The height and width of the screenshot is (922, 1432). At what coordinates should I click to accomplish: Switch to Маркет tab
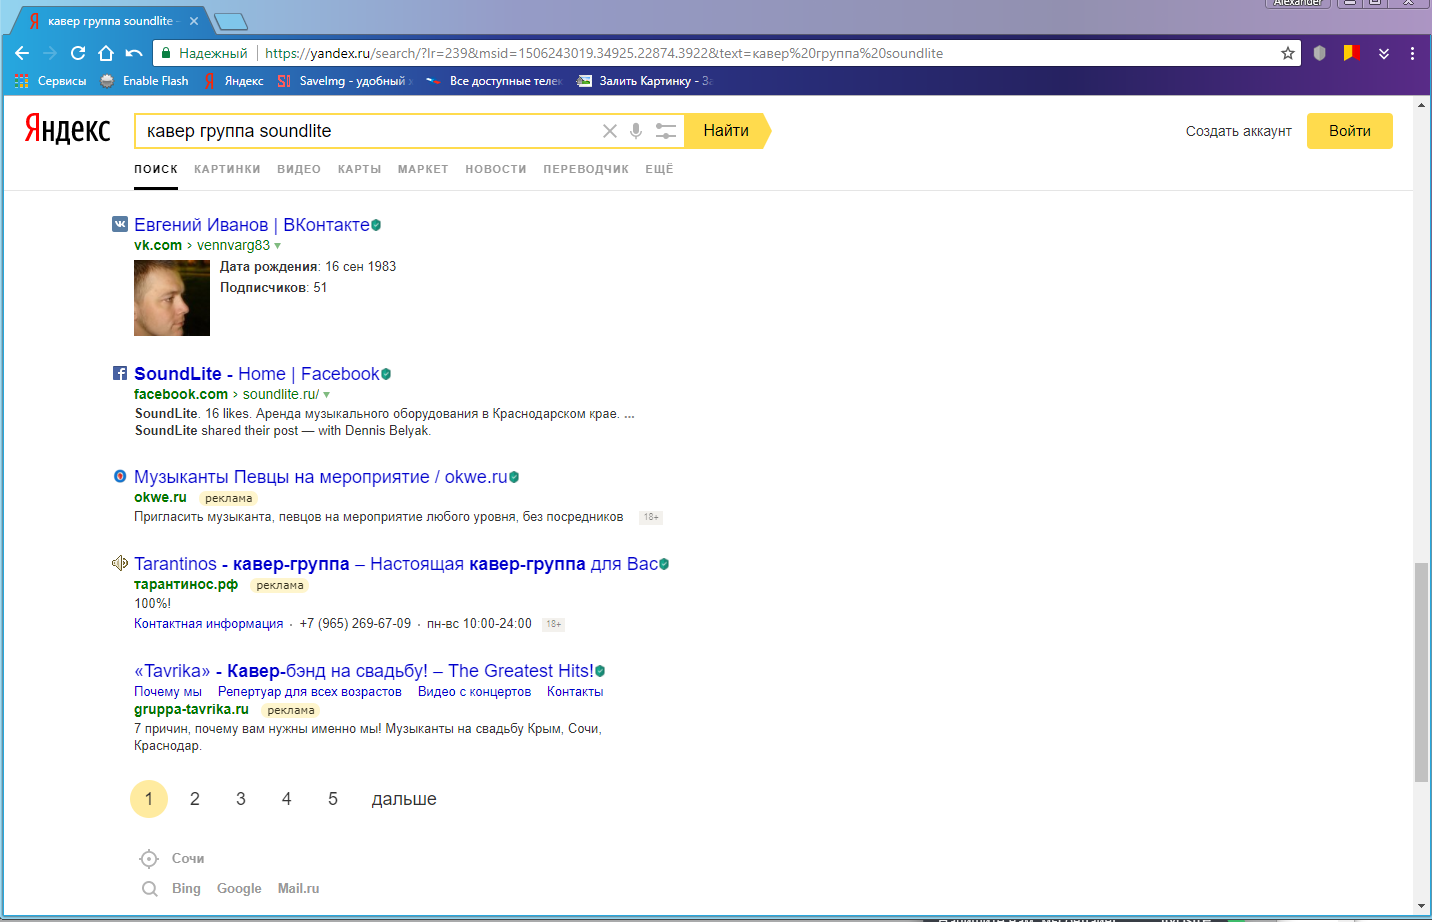(x=423, y=169)
